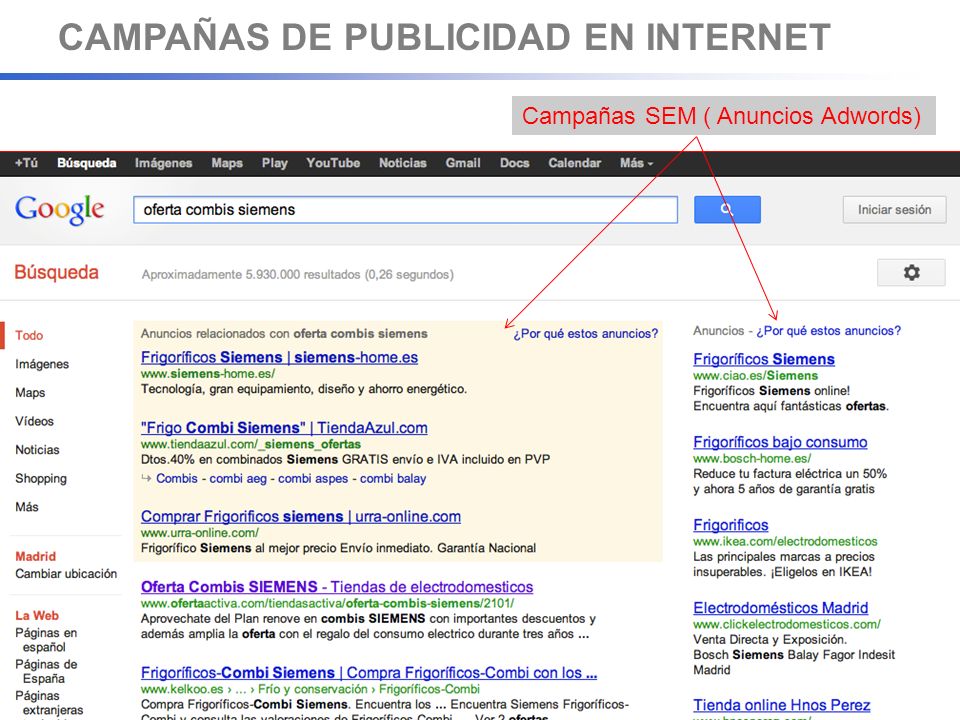Click the 'combi aeg' sitelink
This screenshot has width=960, height=720.
click(238, 479)
